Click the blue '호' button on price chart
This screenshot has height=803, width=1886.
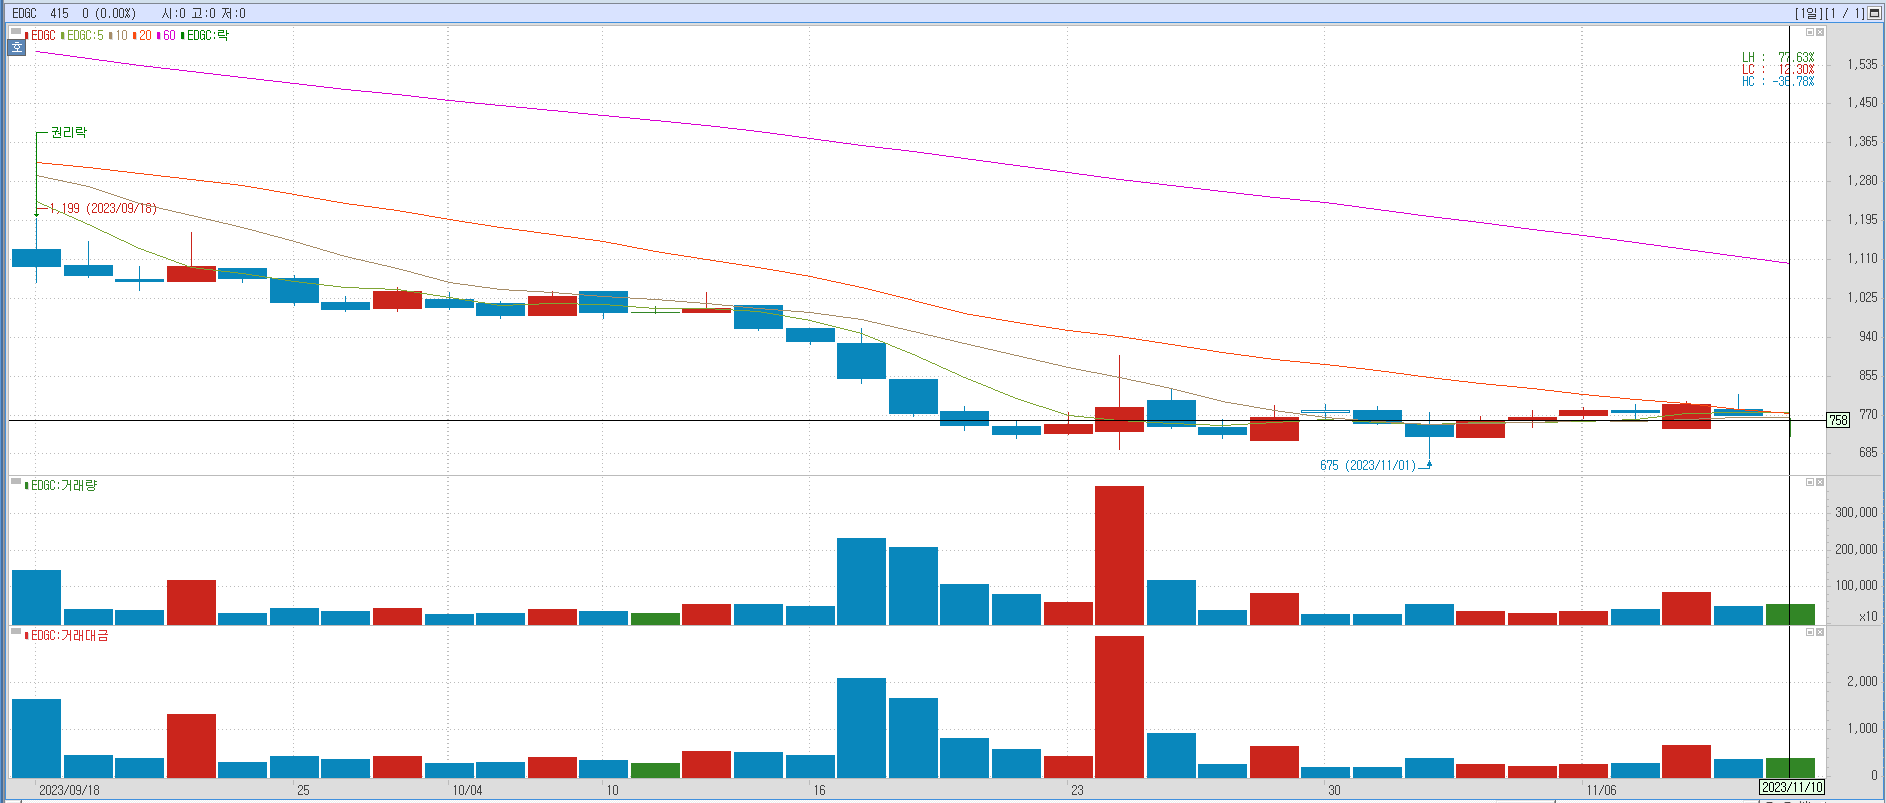[17, 48]
